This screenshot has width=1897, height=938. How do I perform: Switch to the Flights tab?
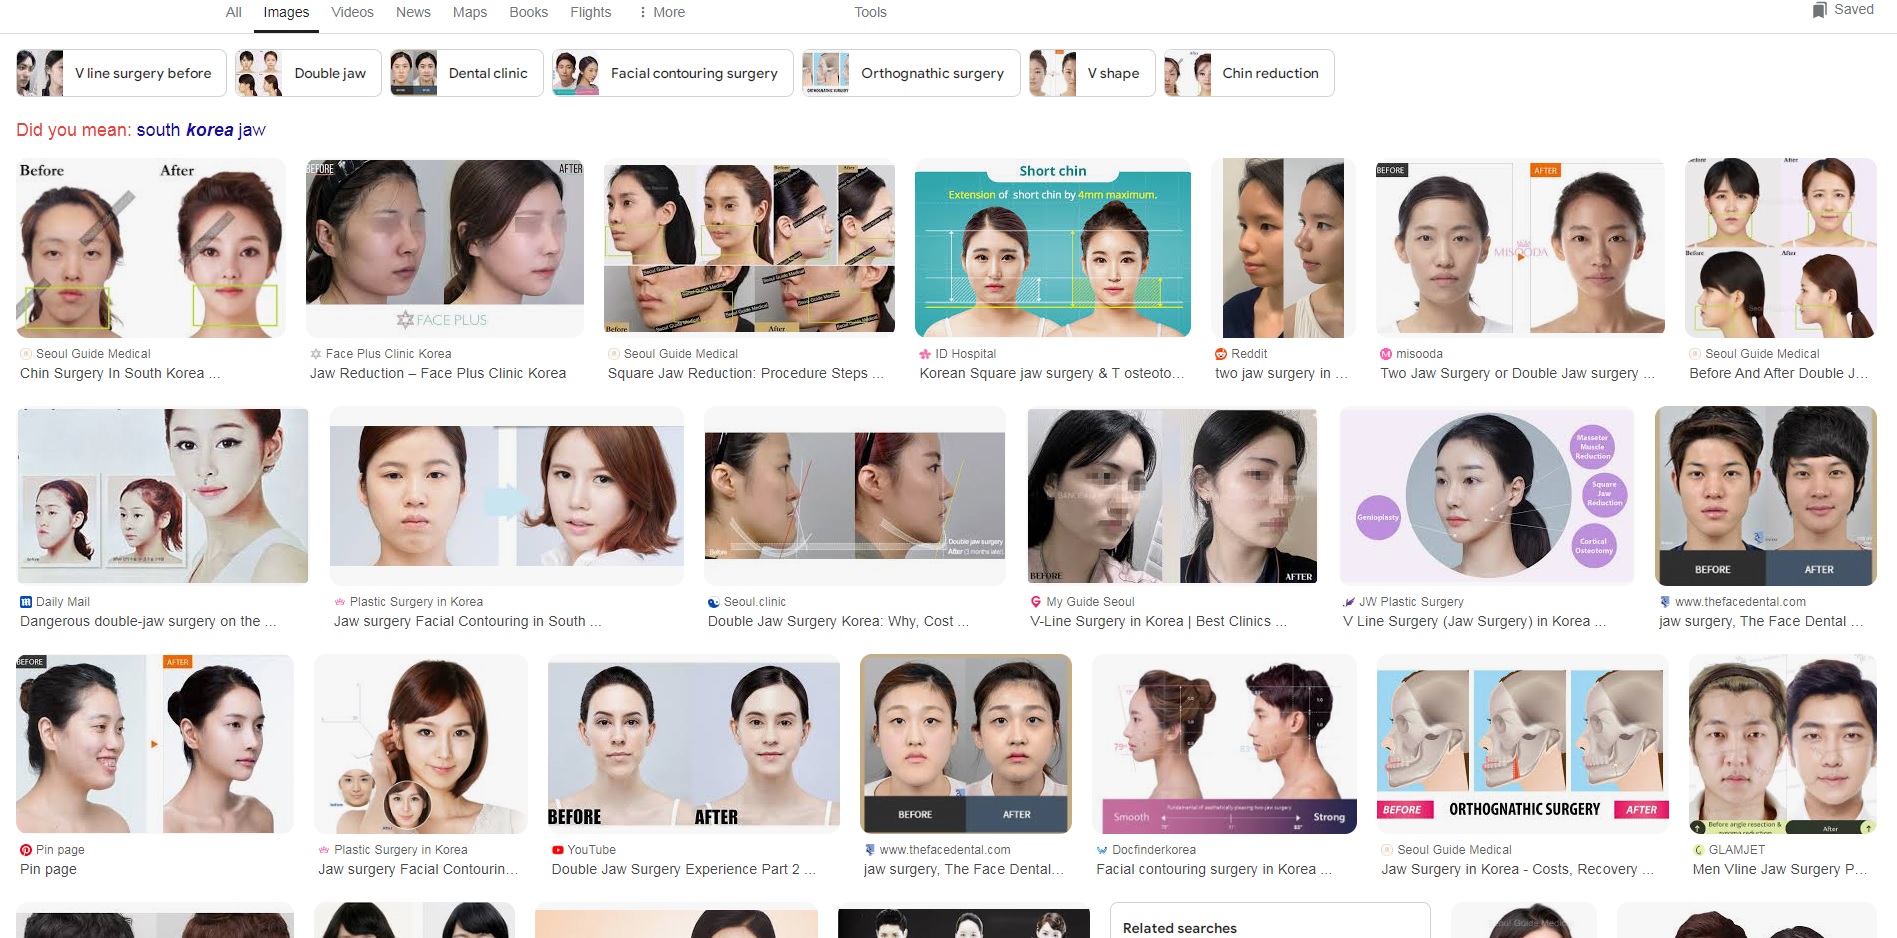click(591, 12)
